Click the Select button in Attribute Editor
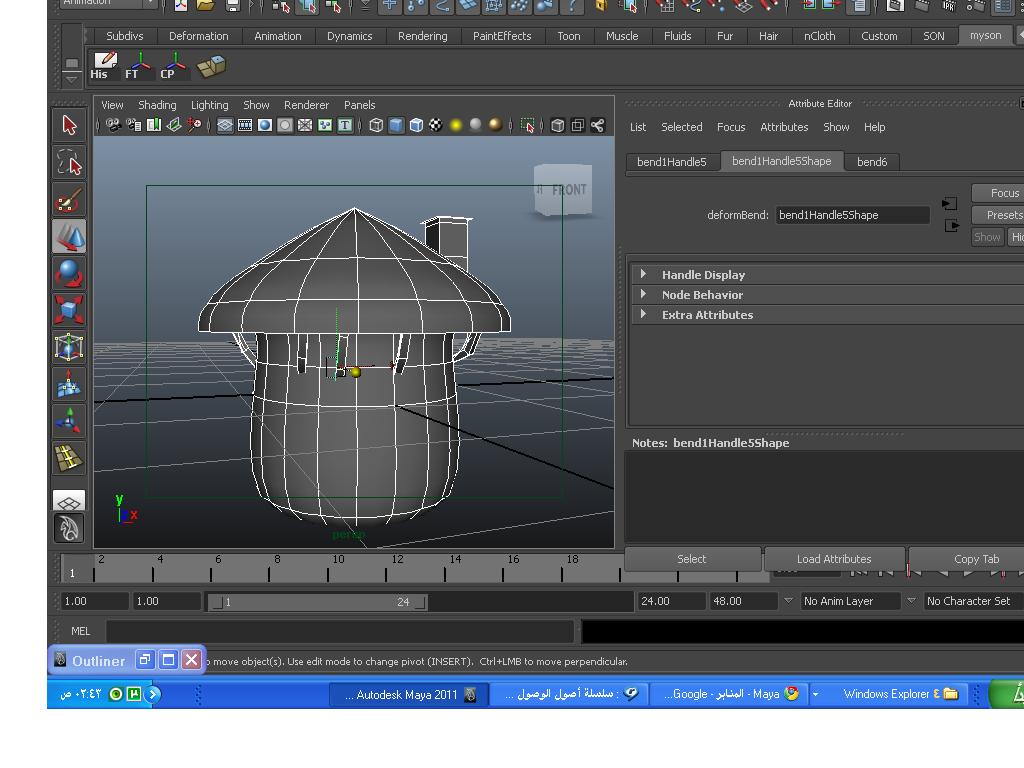 pos(692,559)
